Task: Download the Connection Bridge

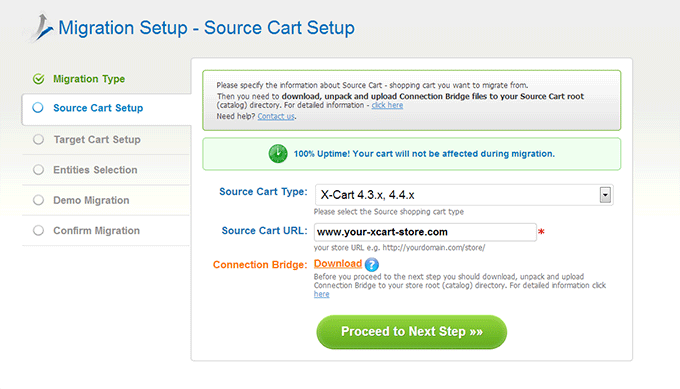Action: coord(338,264)
